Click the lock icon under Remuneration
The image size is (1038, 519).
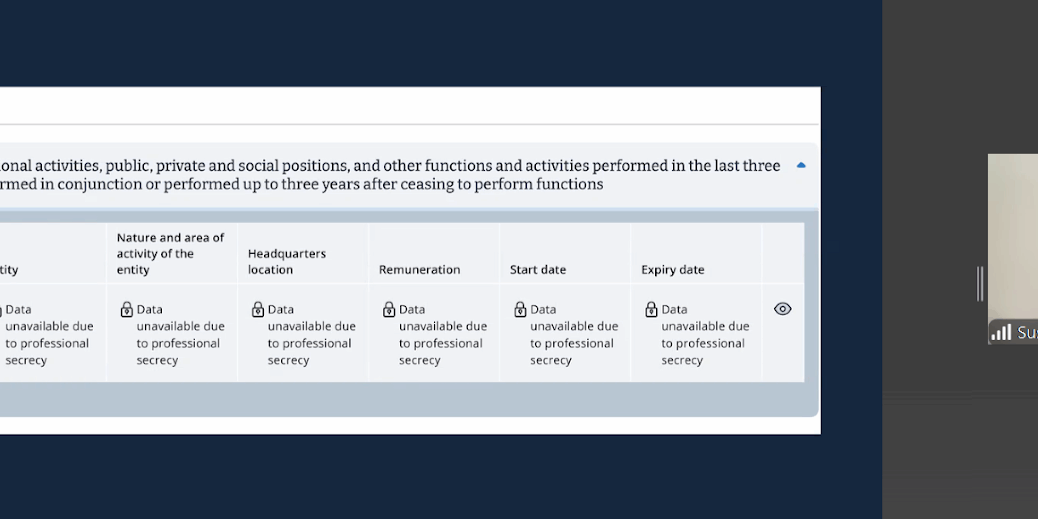(389, 310)
